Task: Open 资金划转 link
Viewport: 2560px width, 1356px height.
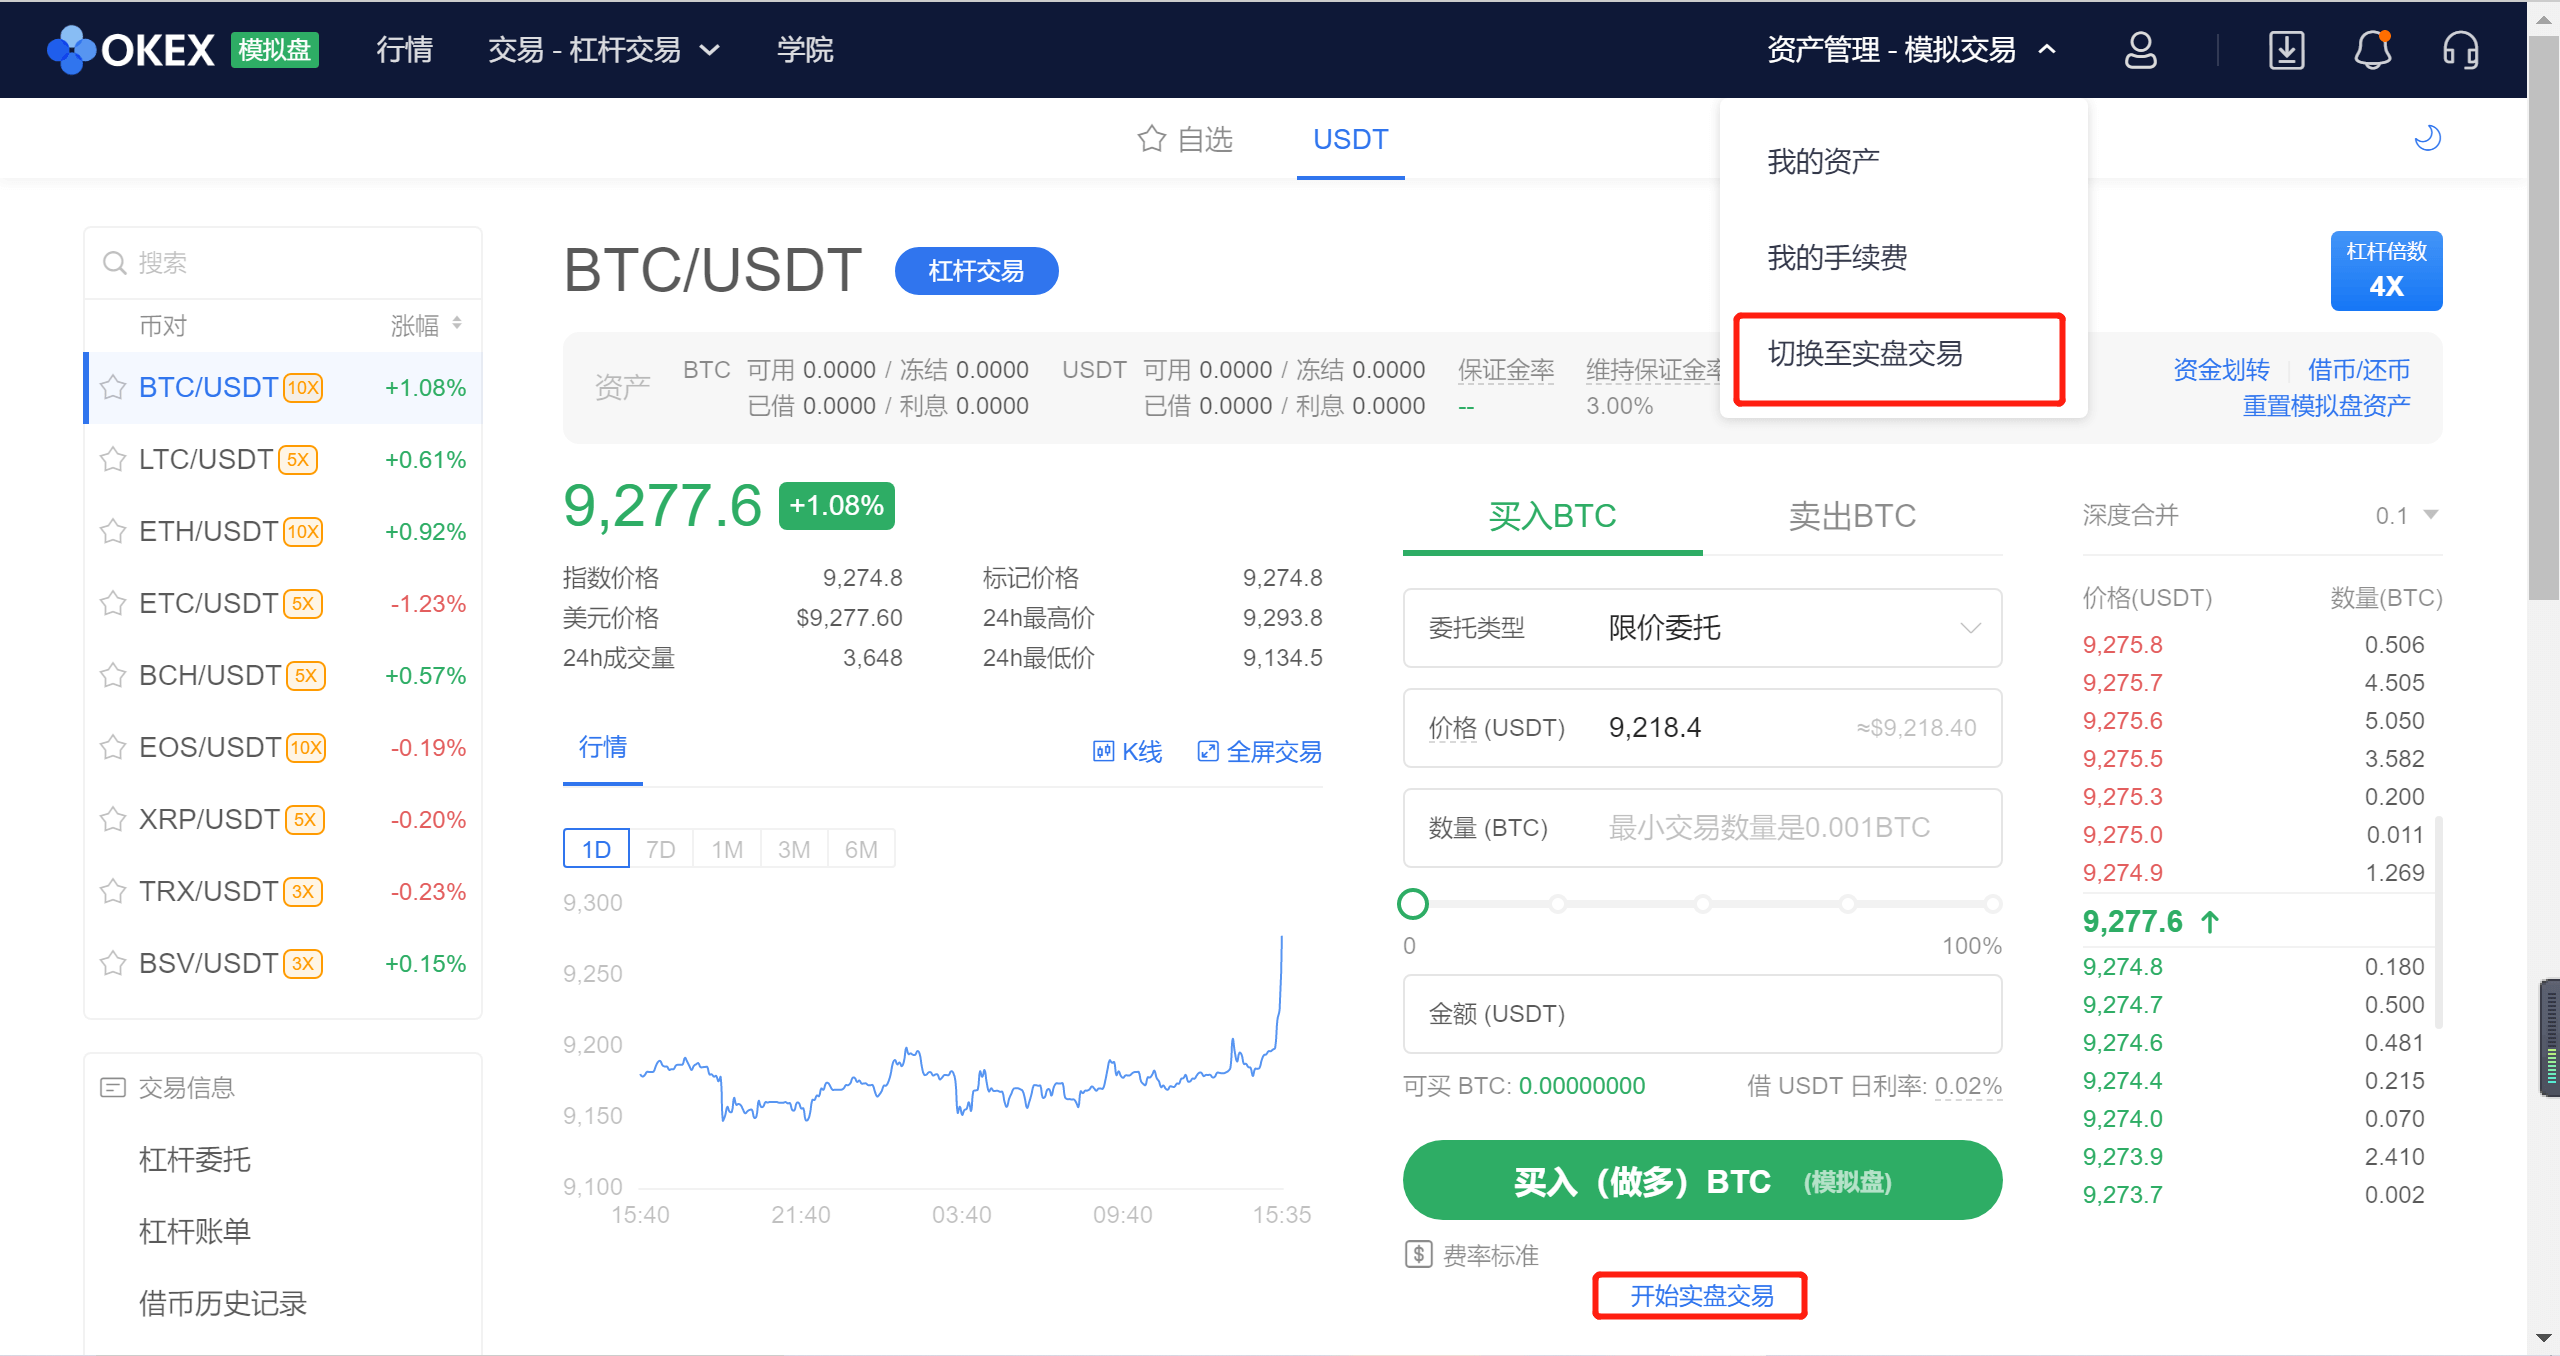Action: point(2221,370)
